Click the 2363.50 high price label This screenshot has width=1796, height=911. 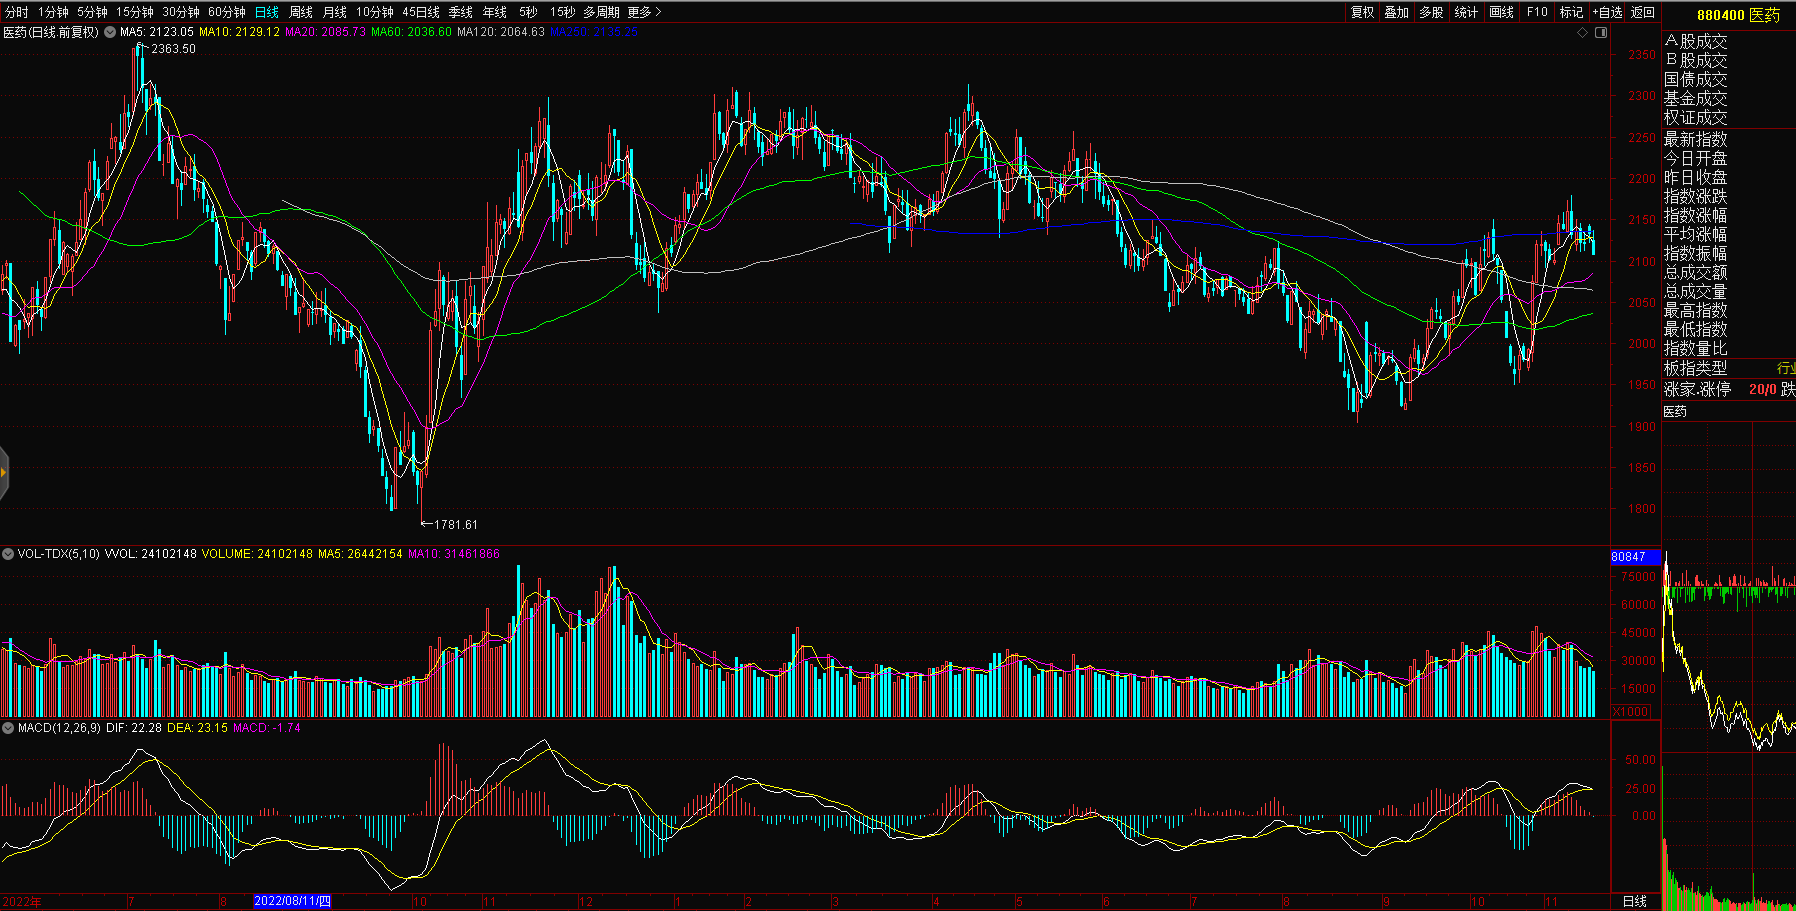173,49
